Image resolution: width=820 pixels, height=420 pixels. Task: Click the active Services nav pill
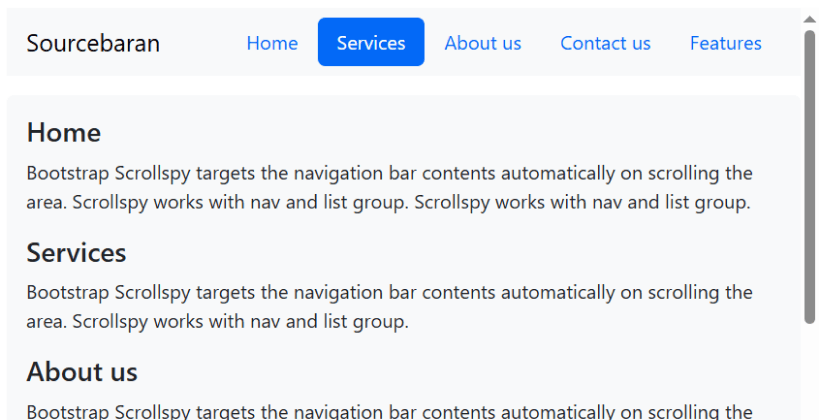pos(371,43)
